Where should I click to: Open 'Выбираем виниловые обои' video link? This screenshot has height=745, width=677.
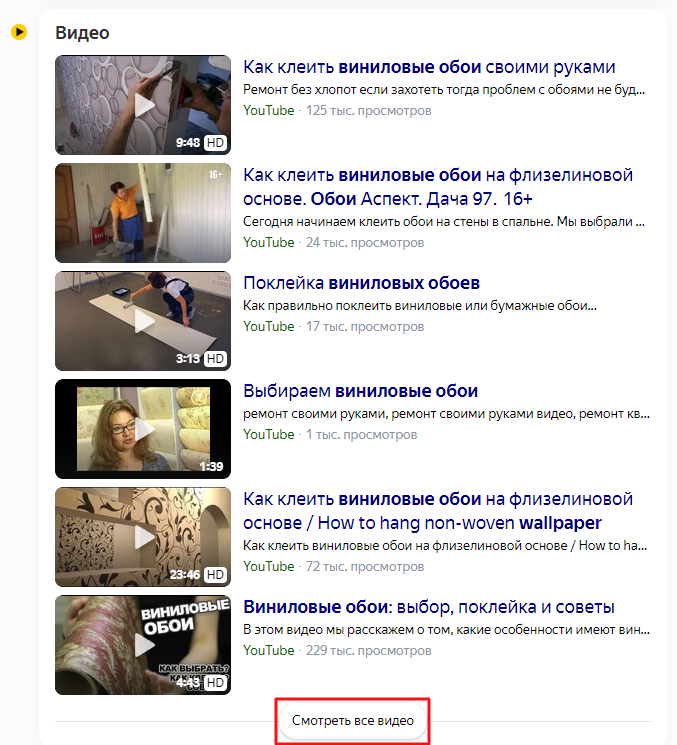361,391
